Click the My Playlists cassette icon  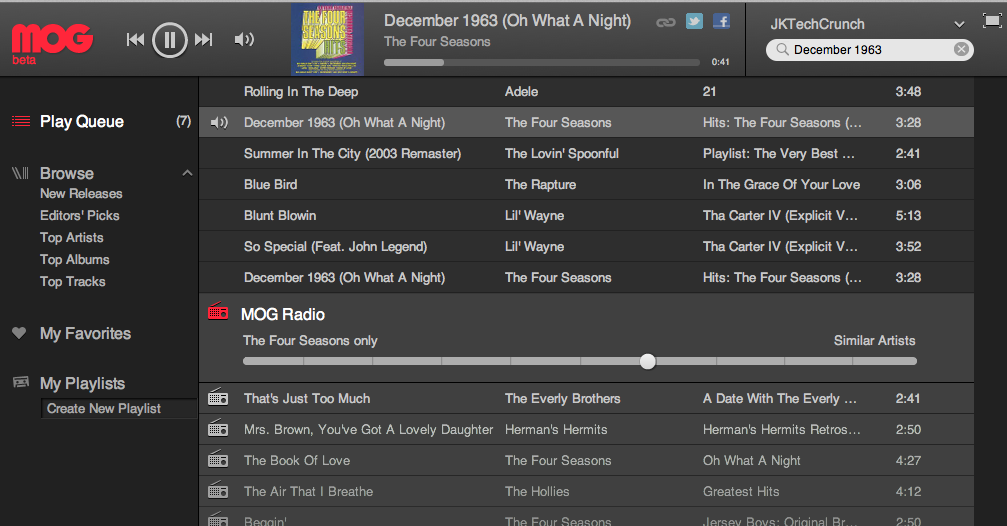pos(21,382)
